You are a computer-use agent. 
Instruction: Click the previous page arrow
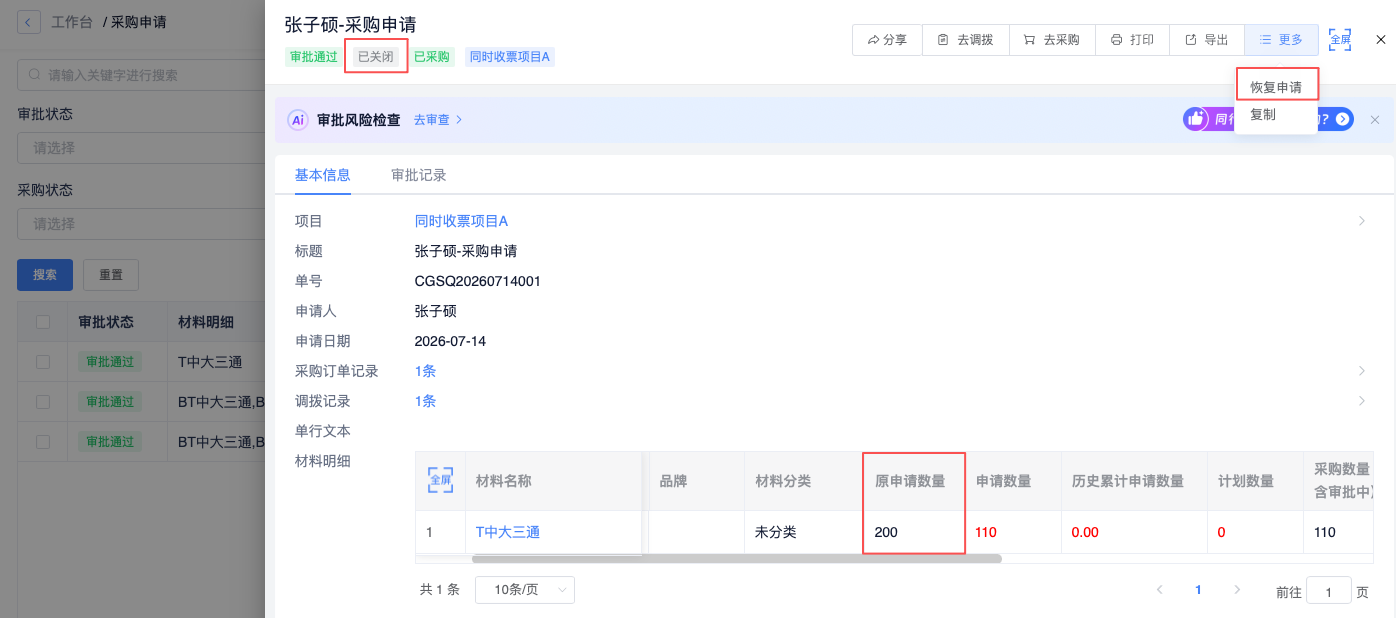[1160, 590]
